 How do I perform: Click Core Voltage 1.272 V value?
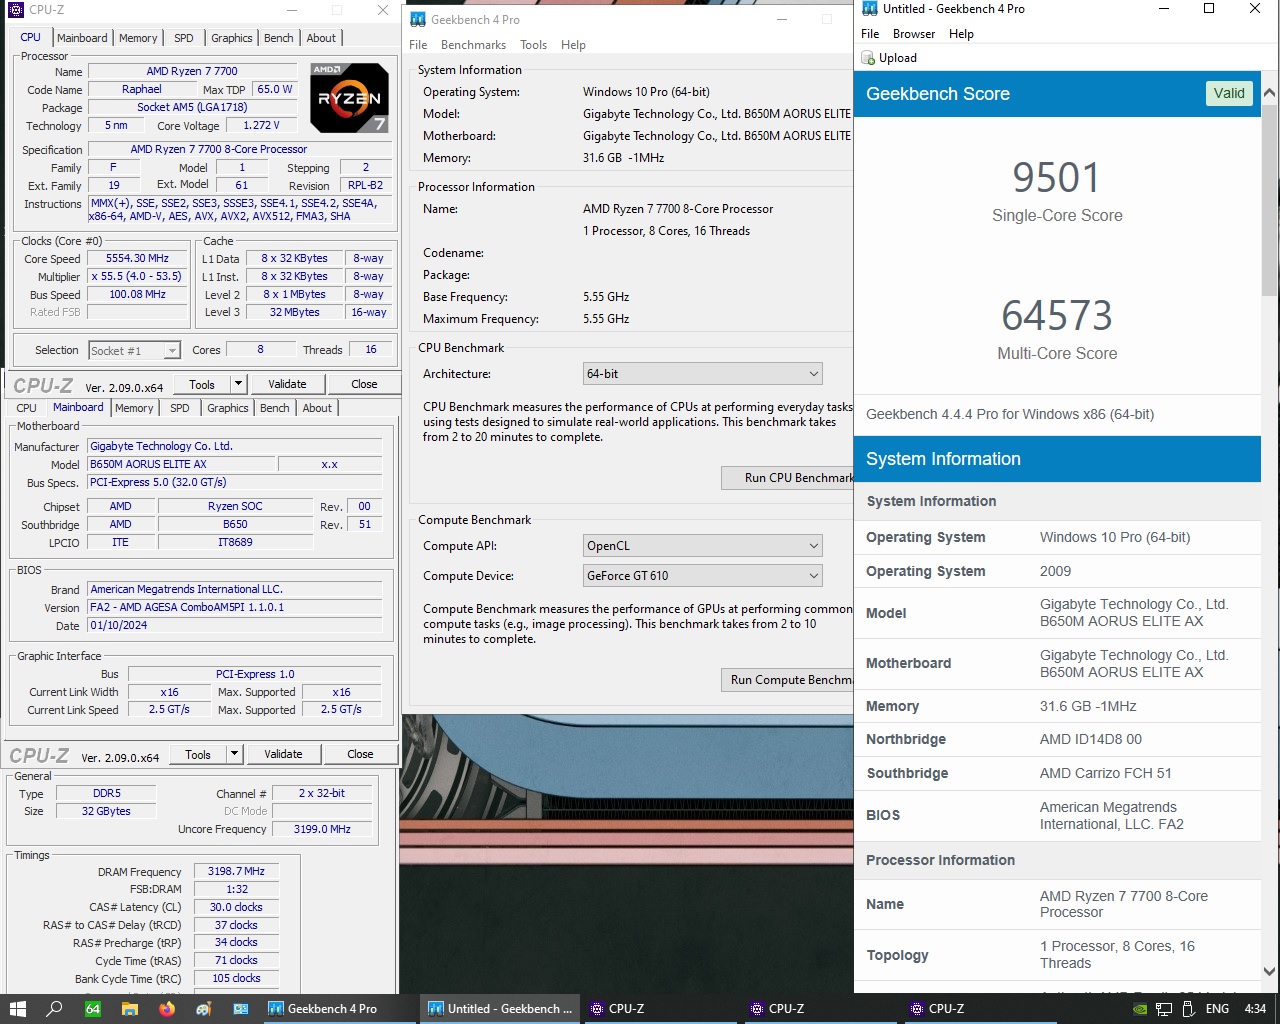tap(262, 125)
